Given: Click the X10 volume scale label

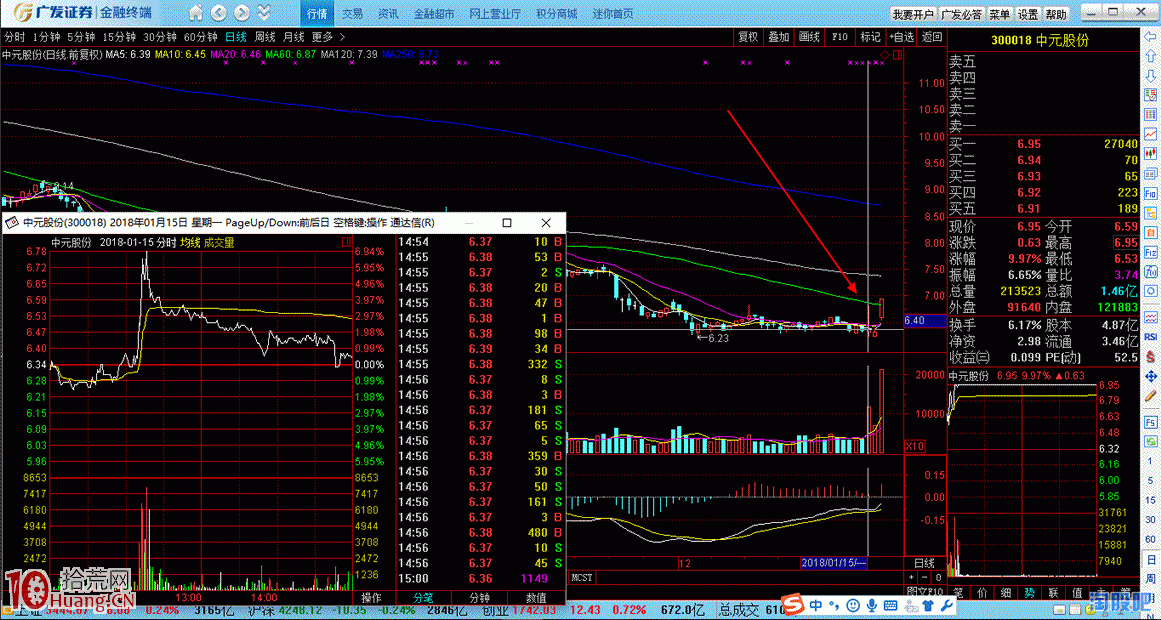Looking at the screenshot, I should 914,446.
